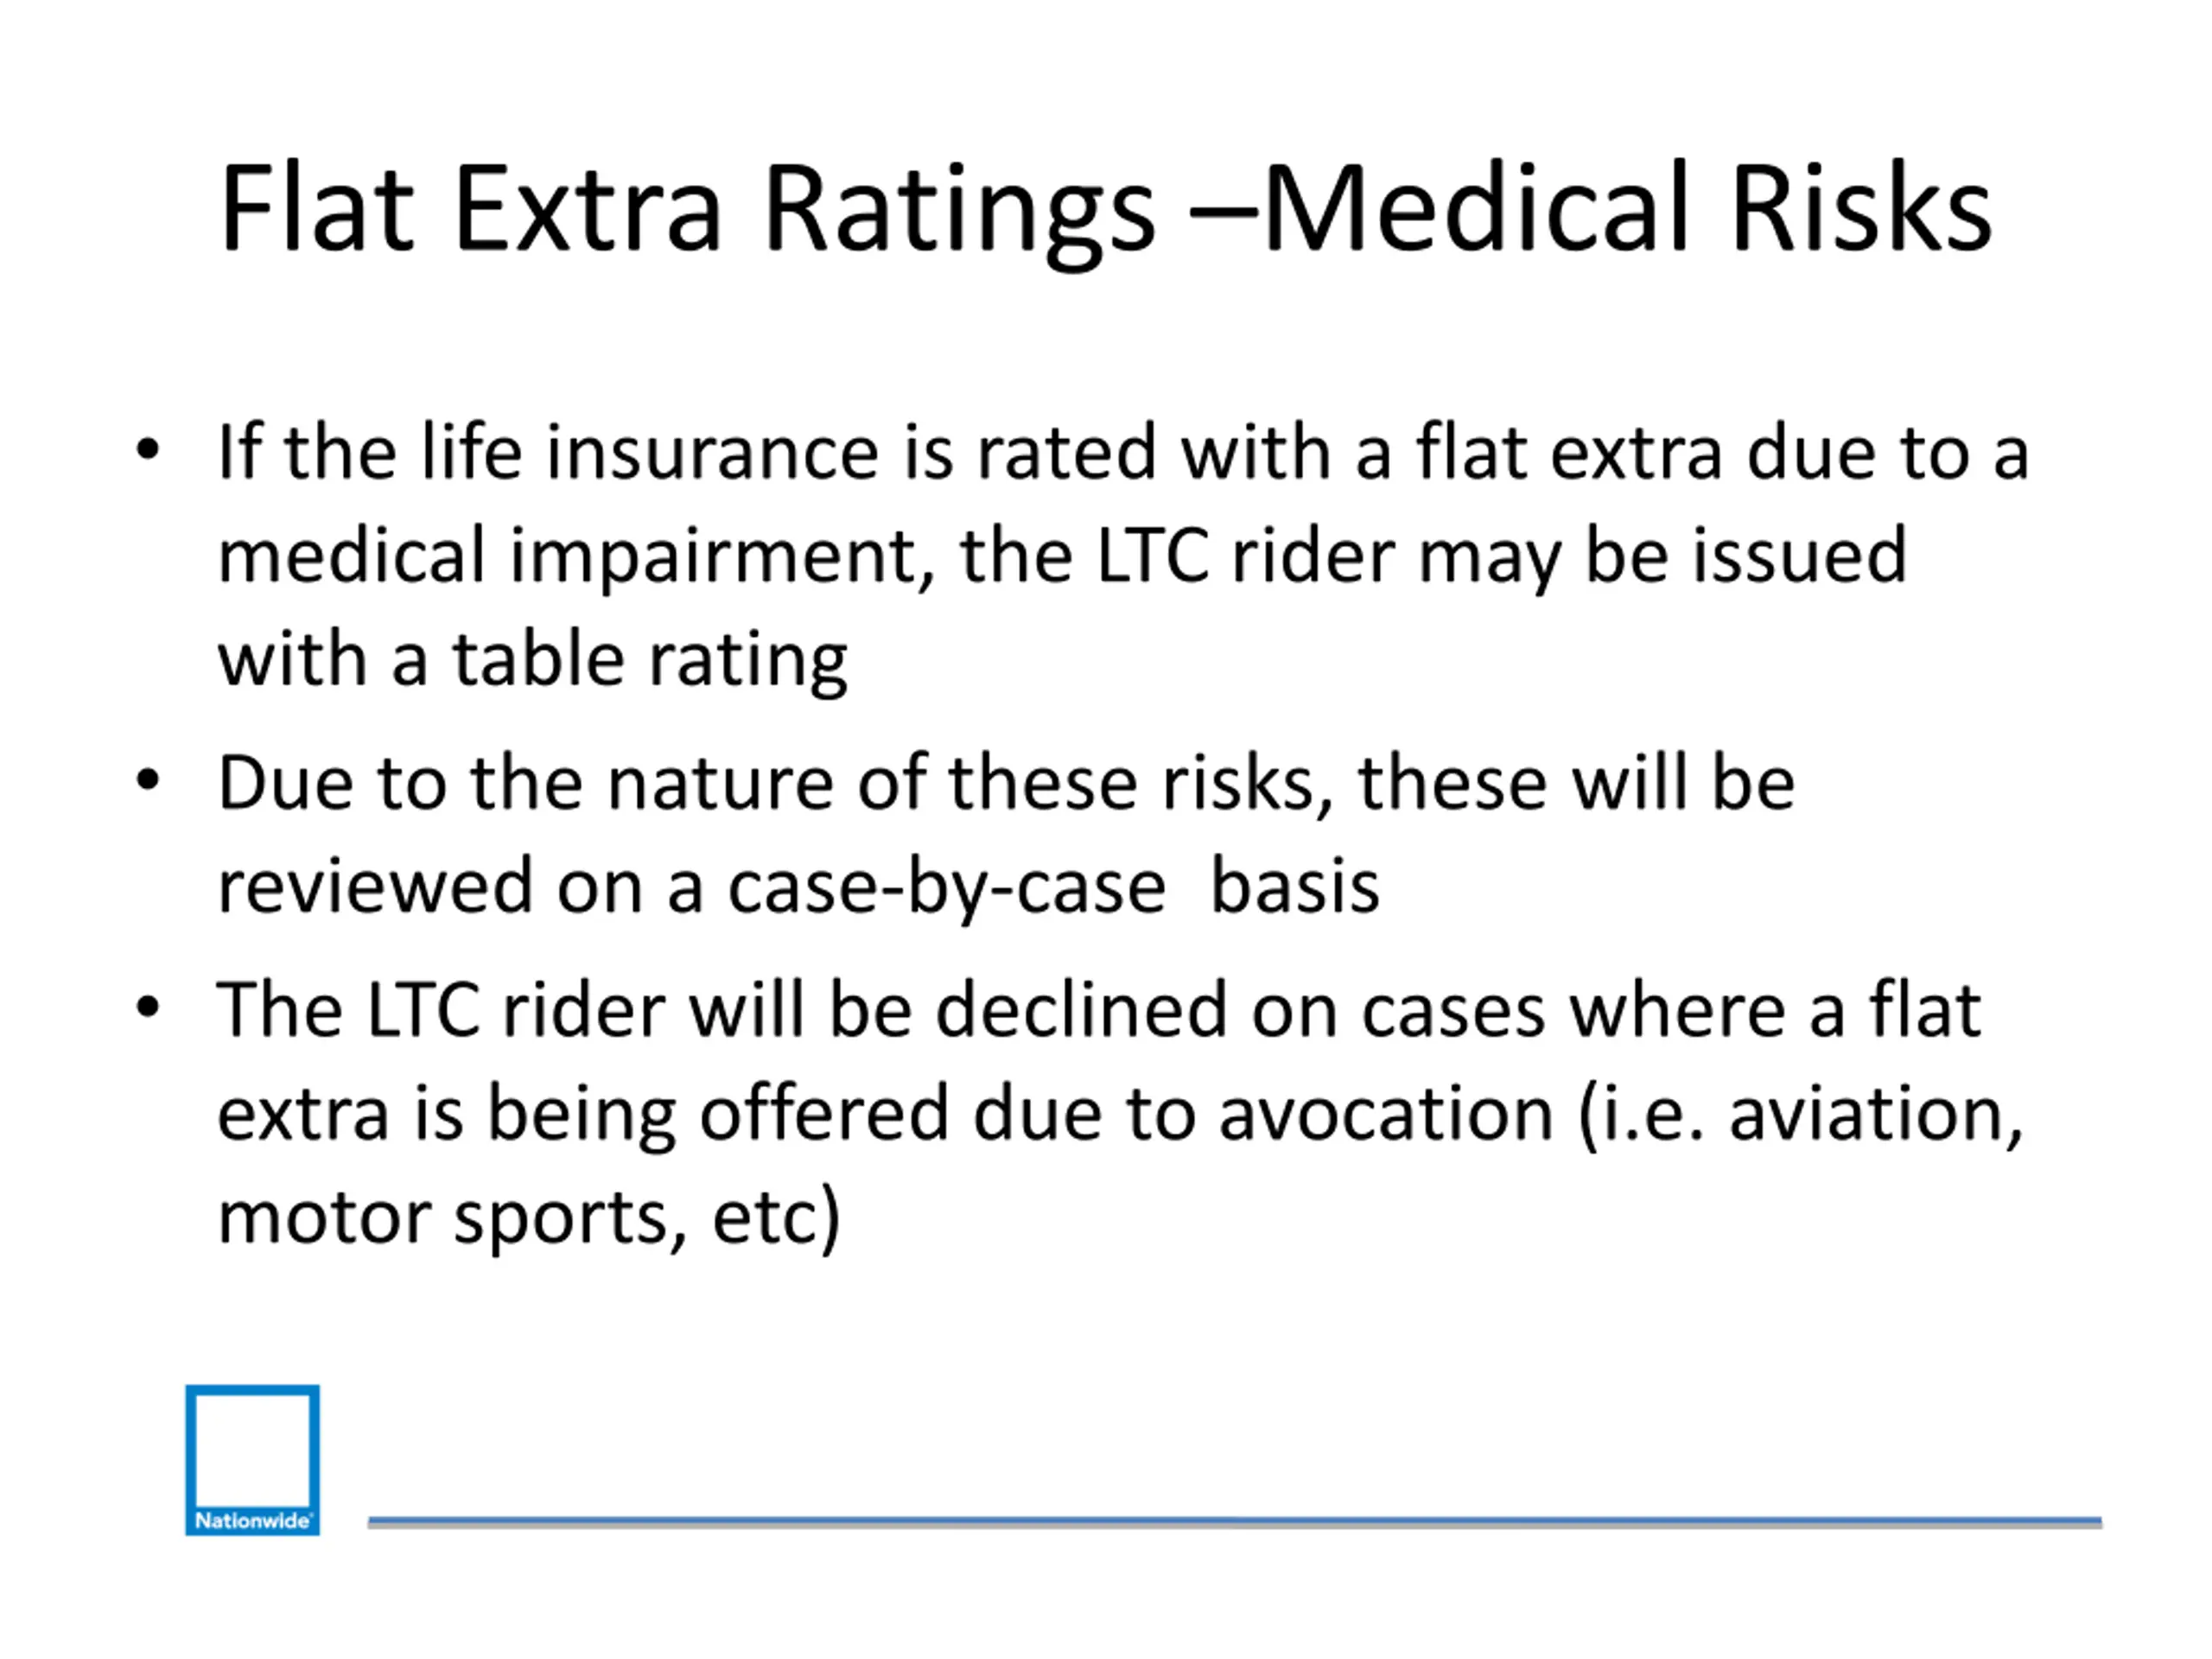Click the first bullet point marker

[147, 451]
